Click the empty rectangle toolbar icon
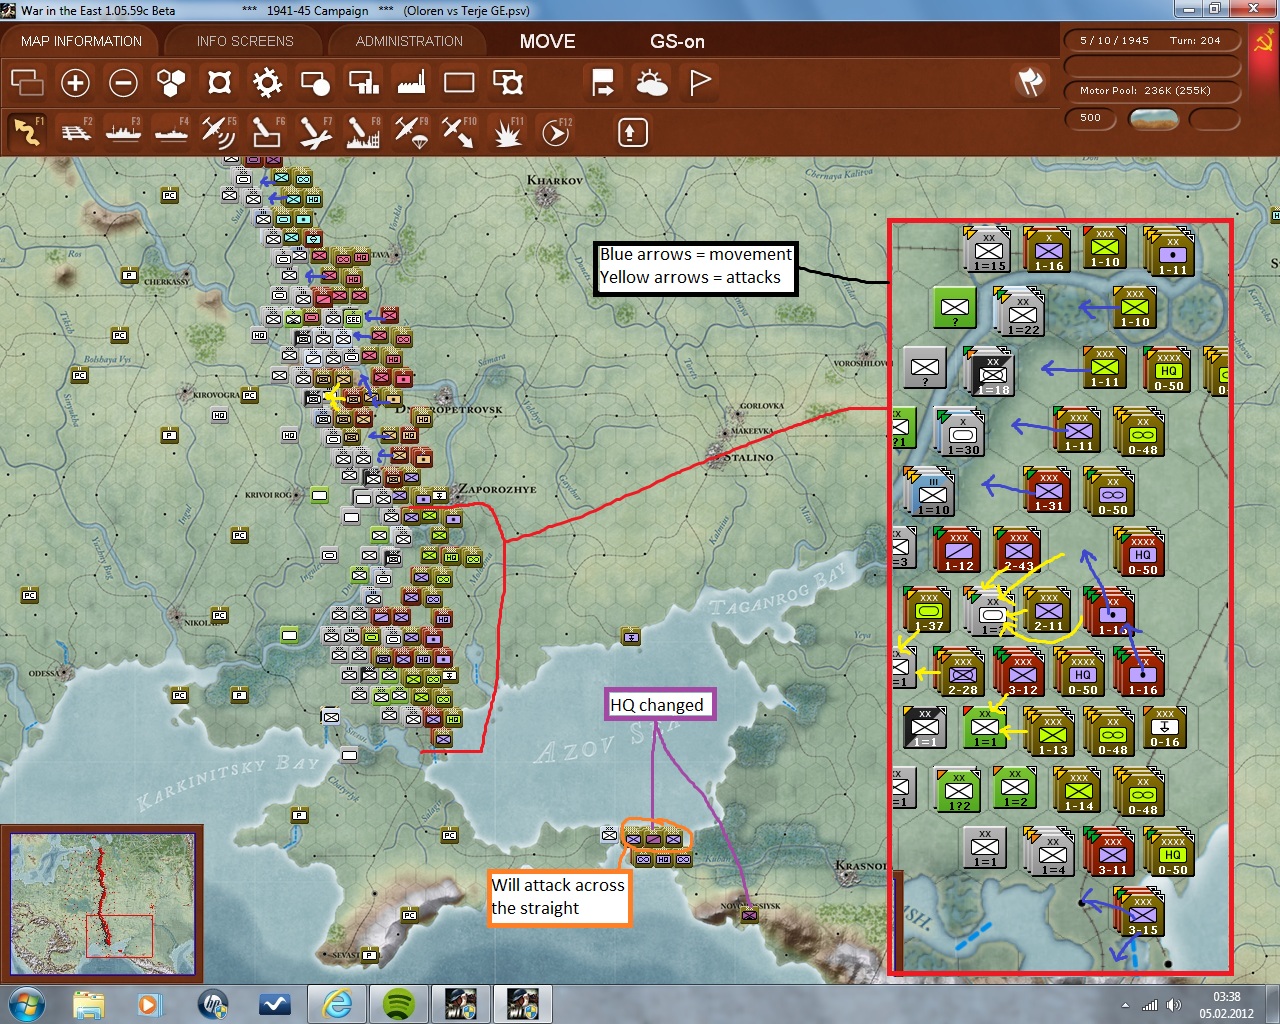Viewport: 1280px width, 1024px height. click(x=459, y=82)
